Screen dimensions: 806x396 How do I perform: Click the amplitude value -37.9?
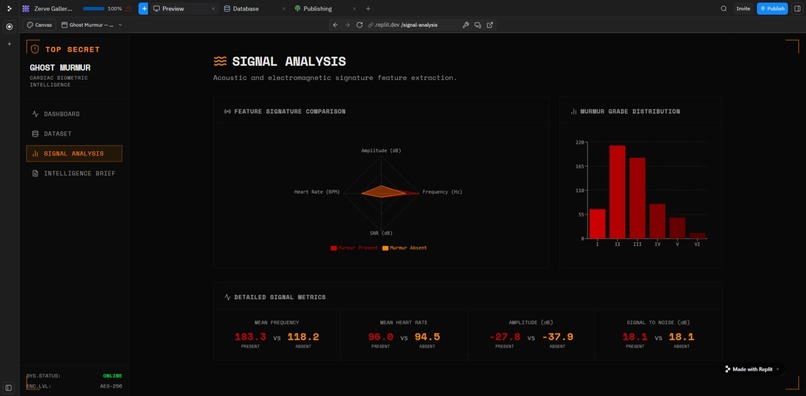click(x=558, y=337)
